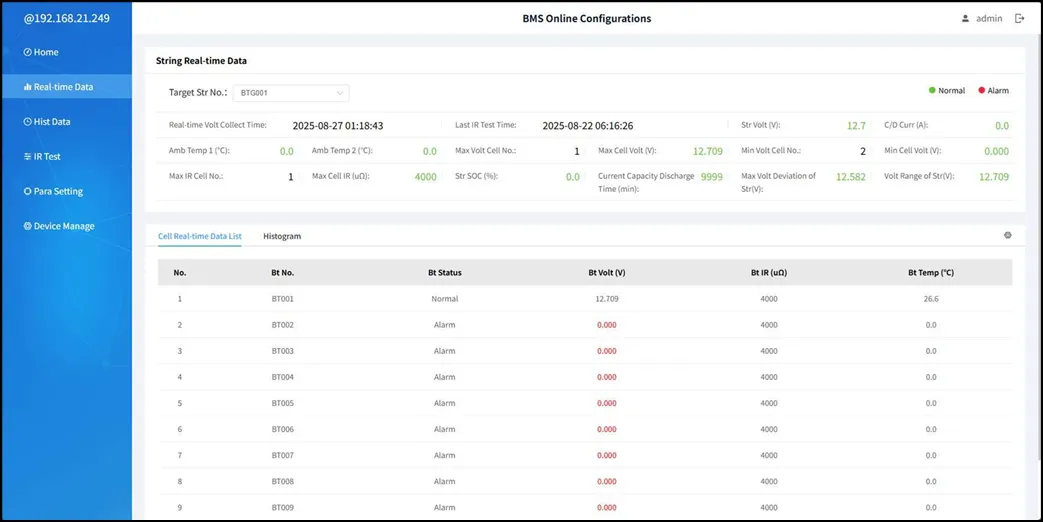Click the admin username

[988, 19]
